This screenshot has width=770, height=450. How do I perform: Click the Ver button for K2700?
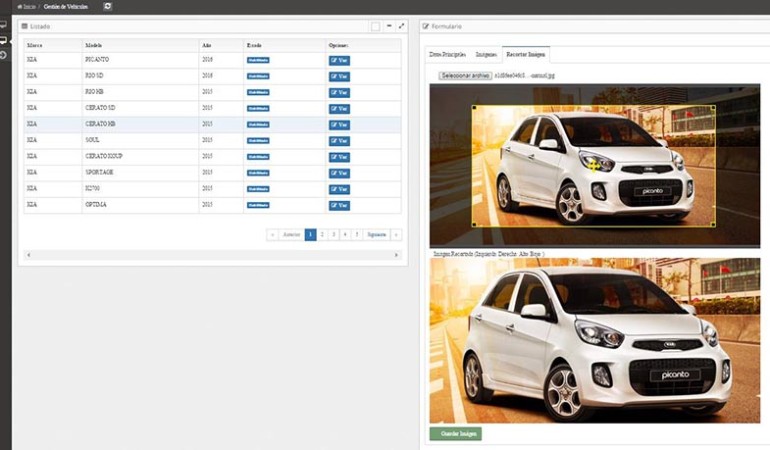339,189
